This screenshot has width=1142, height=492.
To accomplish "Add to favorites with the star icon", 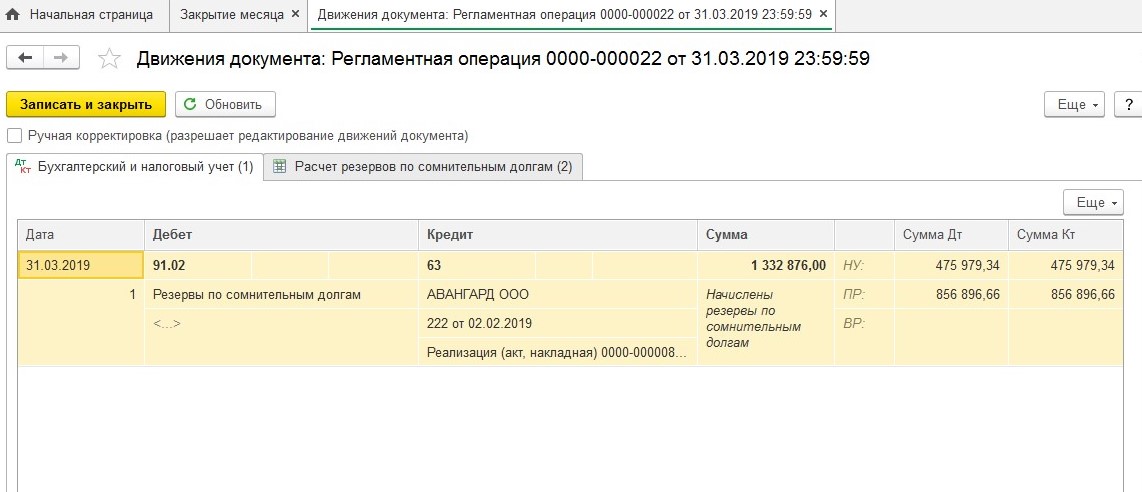I will 108,59.
